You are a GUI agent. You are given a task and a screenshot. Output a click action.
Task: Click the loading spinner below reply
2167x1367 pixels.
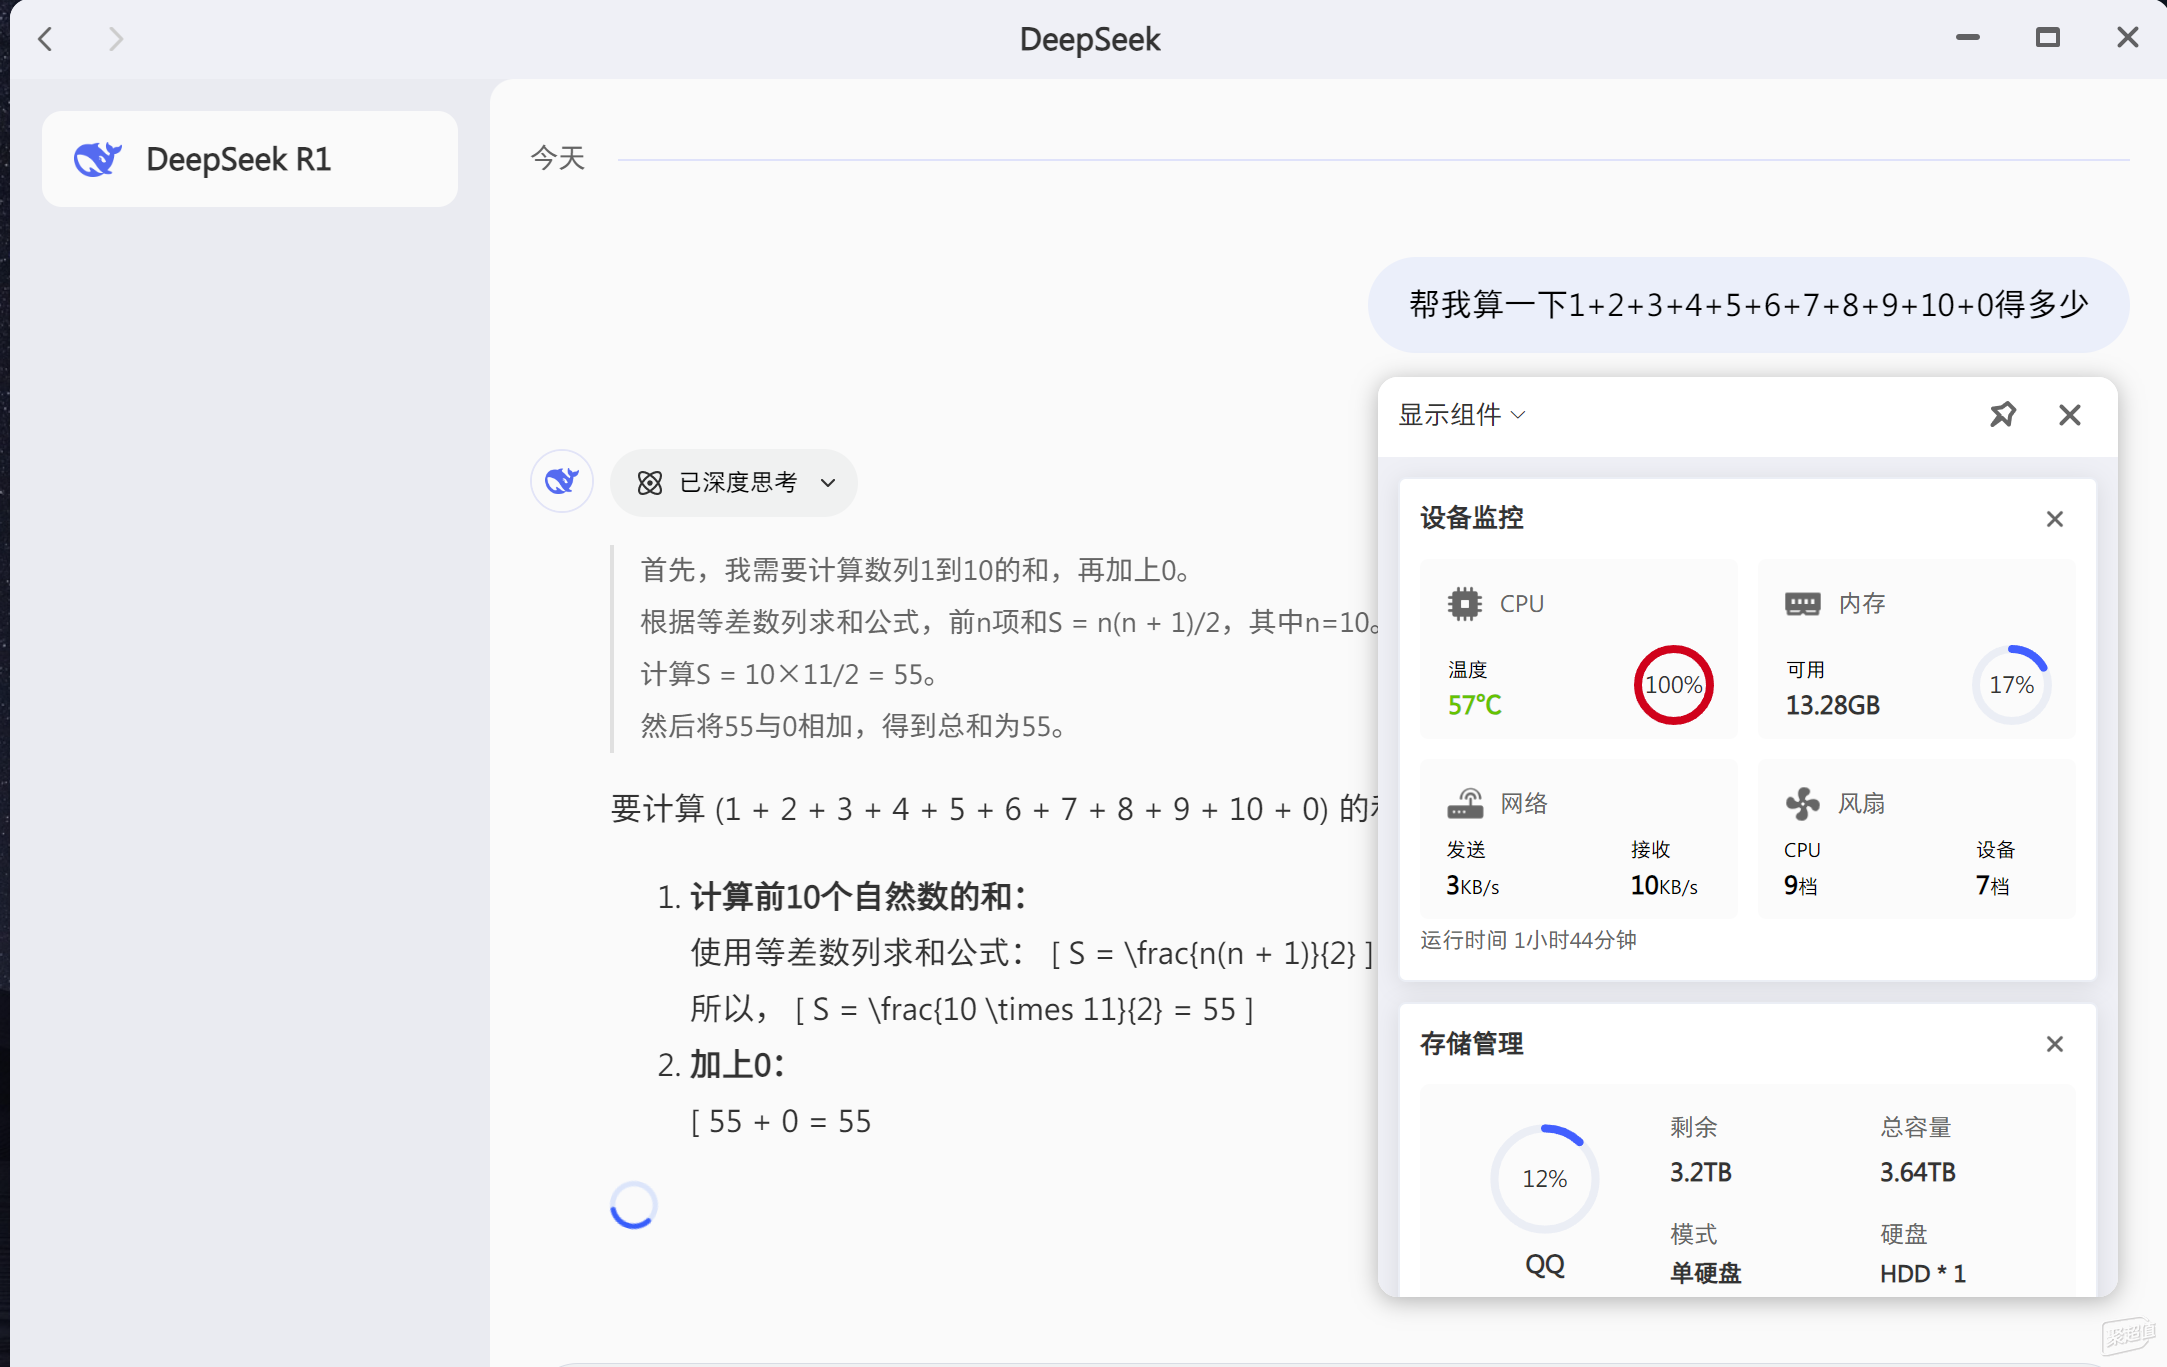[x=634, y=1205]
